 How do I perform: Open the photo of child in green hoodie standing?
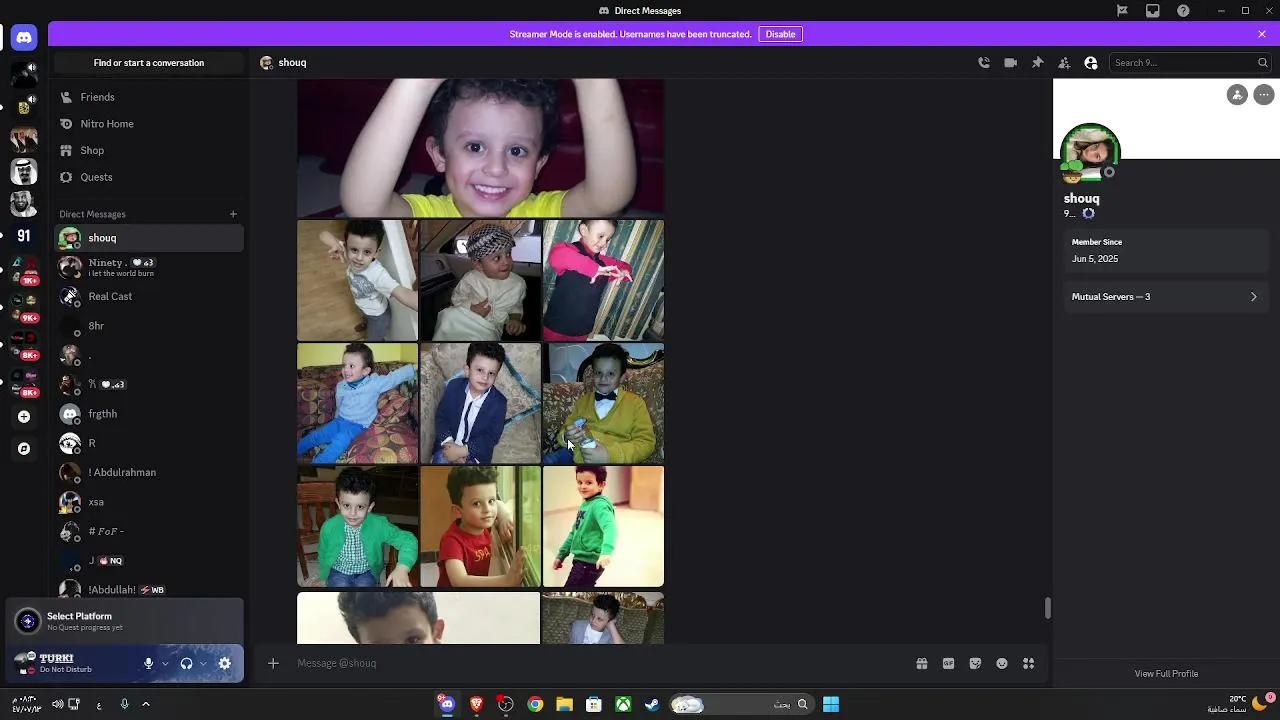pyautogui.click(x=603, y=526)
